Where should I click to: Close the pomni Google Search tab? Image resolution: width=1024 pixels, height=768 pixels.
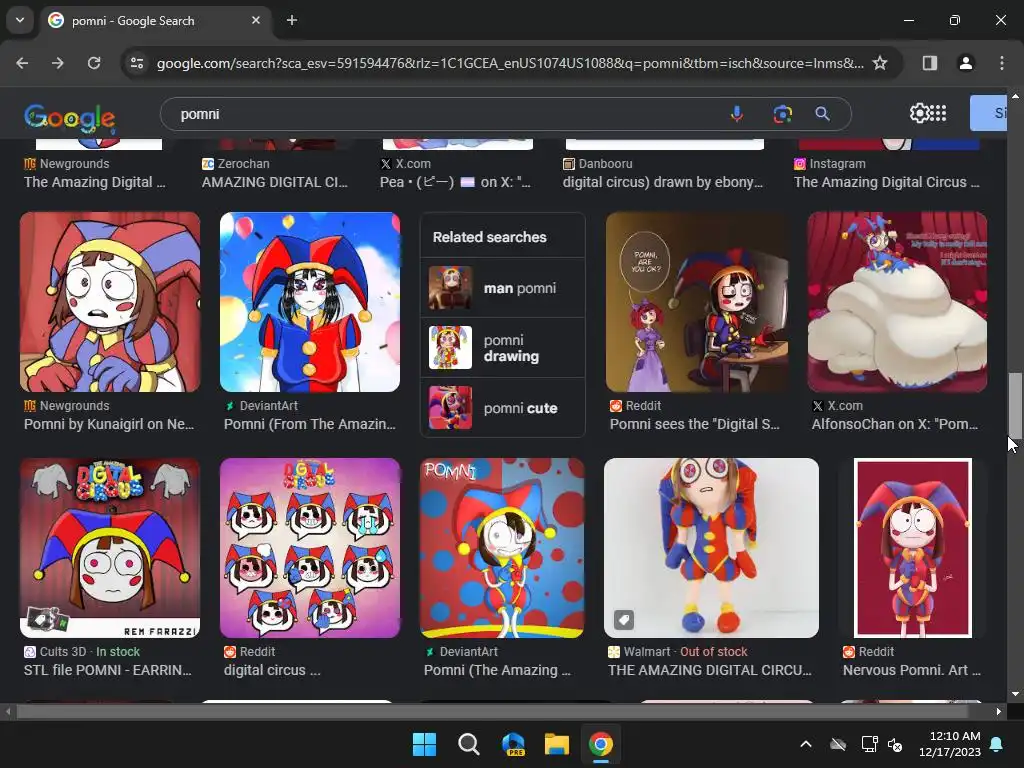[x=255, y=20]
